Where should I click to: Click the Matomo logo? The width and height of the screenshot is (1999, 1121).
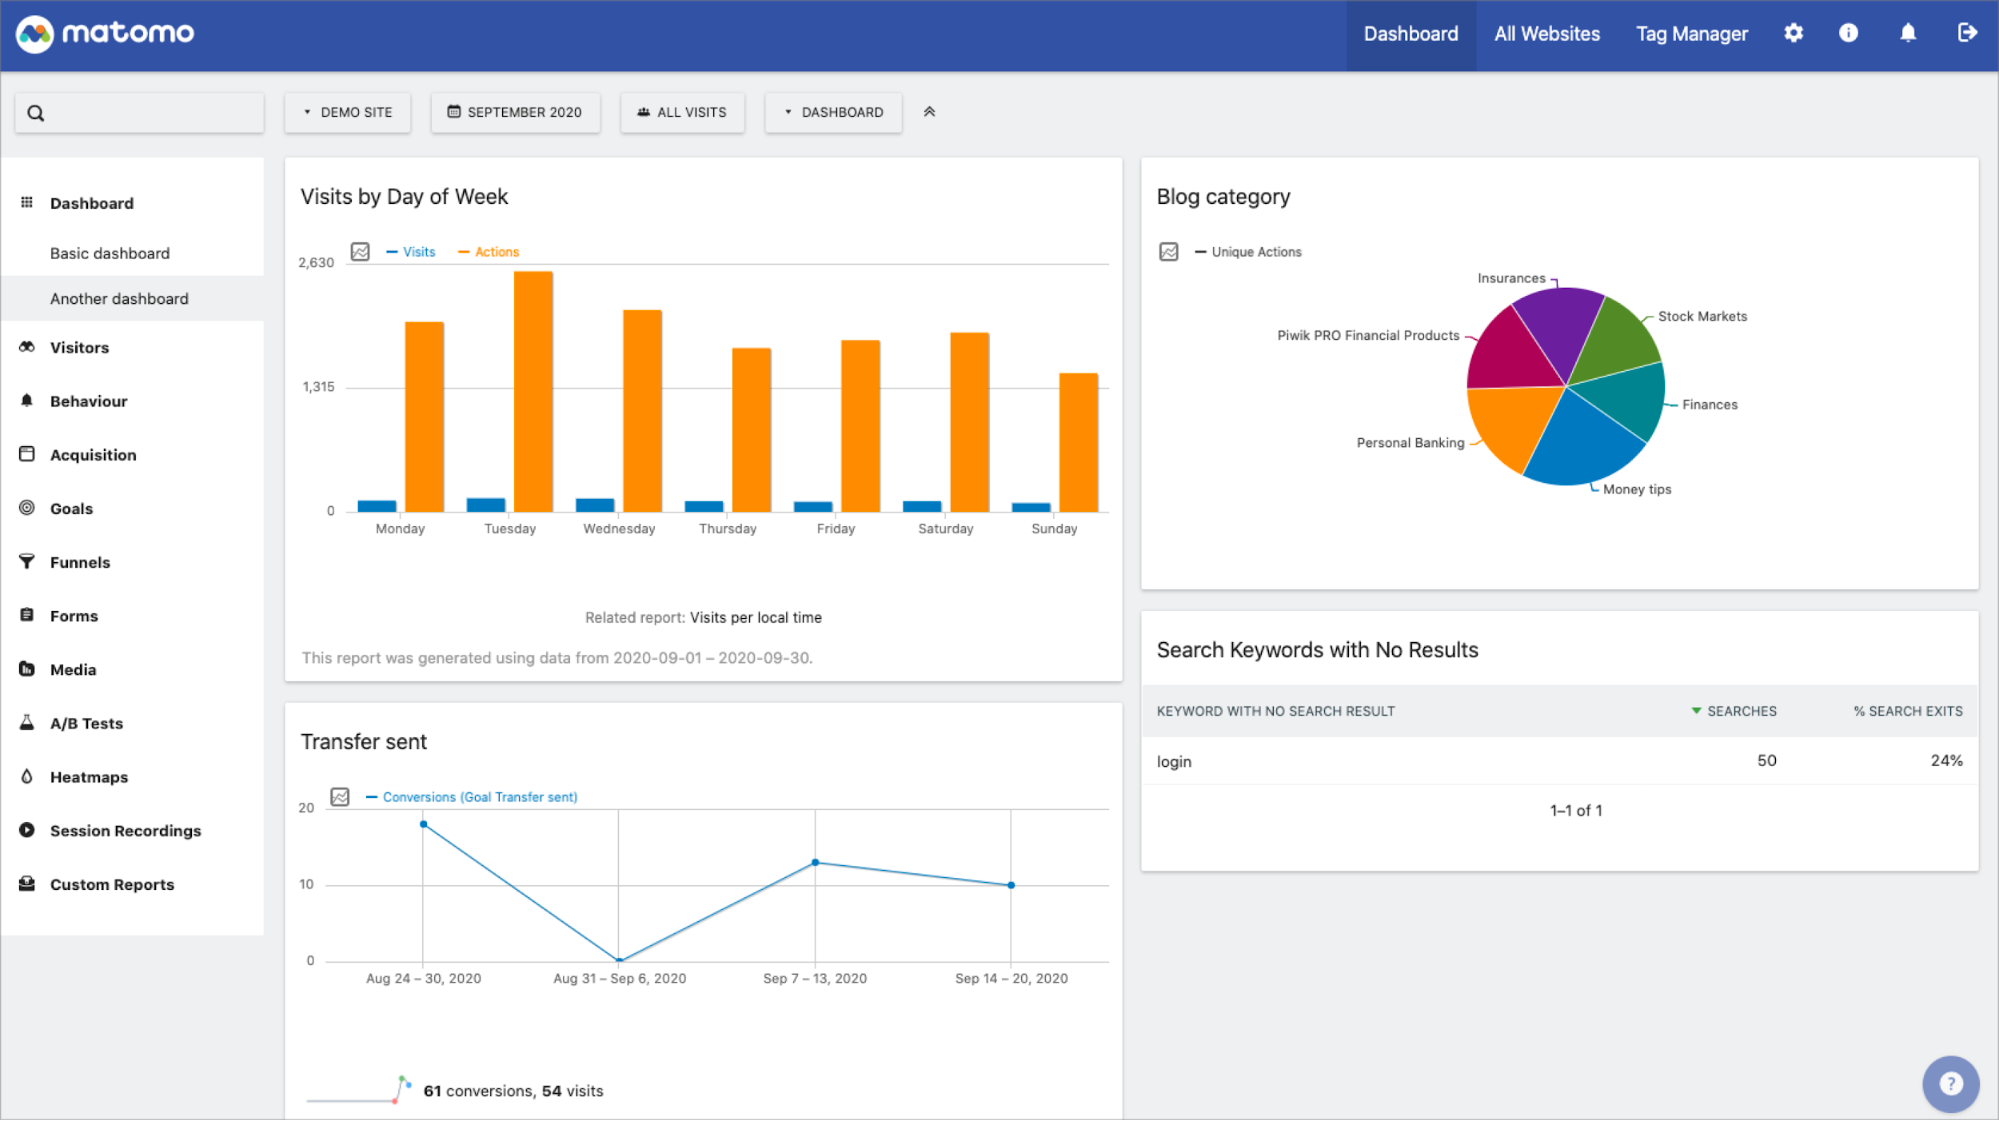click(104, 33)
